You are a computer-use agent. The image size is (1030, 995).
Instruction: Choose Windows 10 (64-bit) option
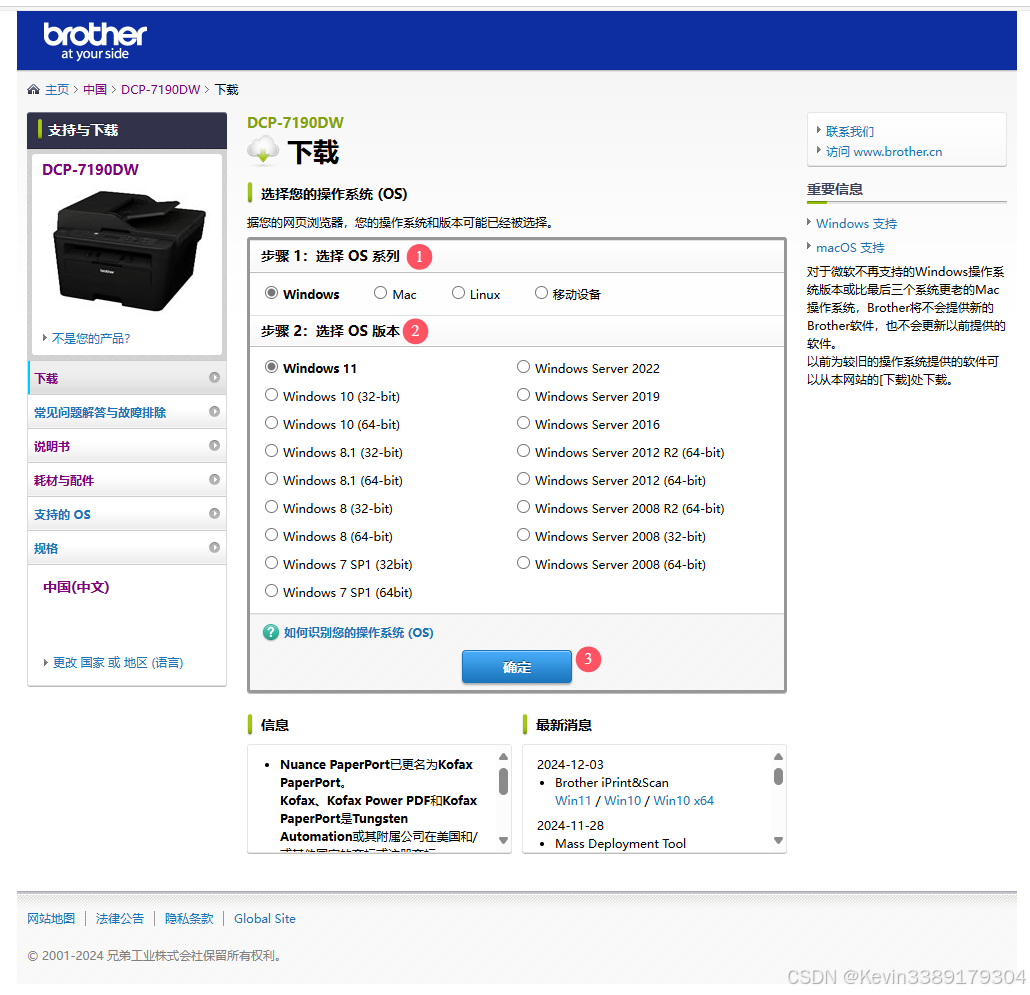click(271, 423)
